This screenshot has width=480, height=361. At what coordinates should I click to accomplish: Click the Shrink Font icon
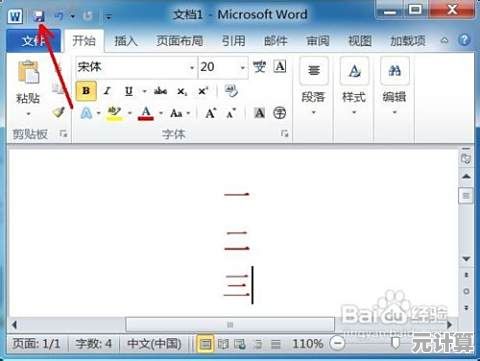point(231,113)
